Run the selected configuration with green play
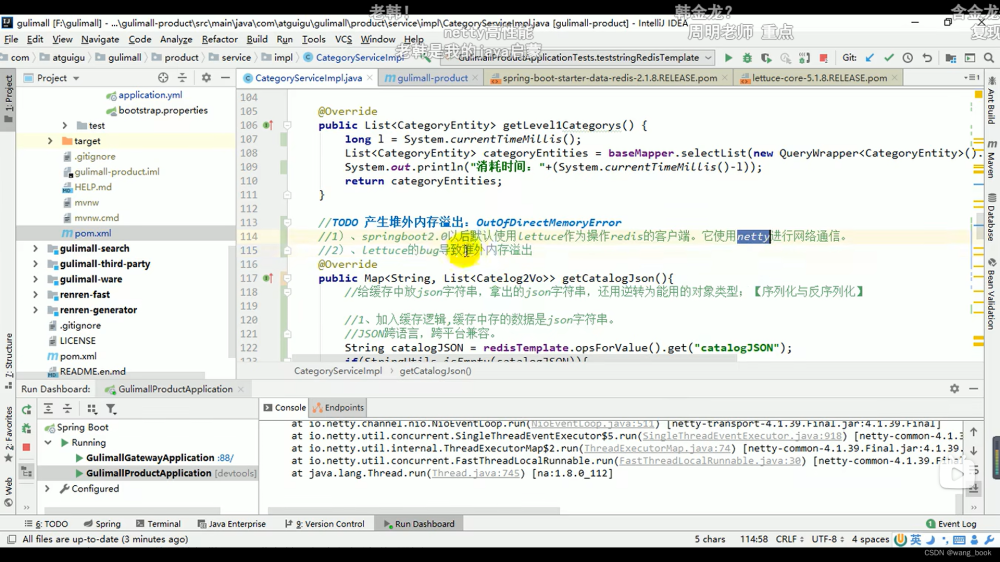Screen dimensions: 1000x562 click(x=728, y=57)
